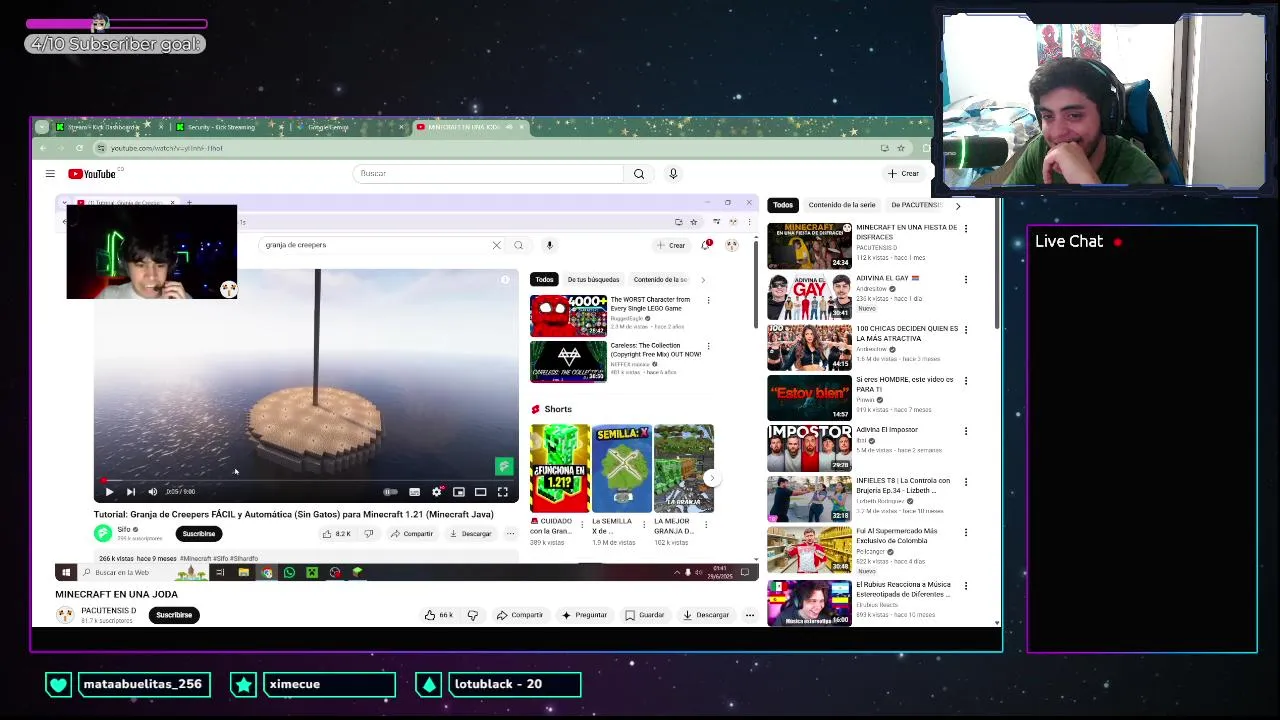Open 'MINECRAFT EN UNA FIESTA DE DISFRACES' thumbnail

tap(809, 245)
